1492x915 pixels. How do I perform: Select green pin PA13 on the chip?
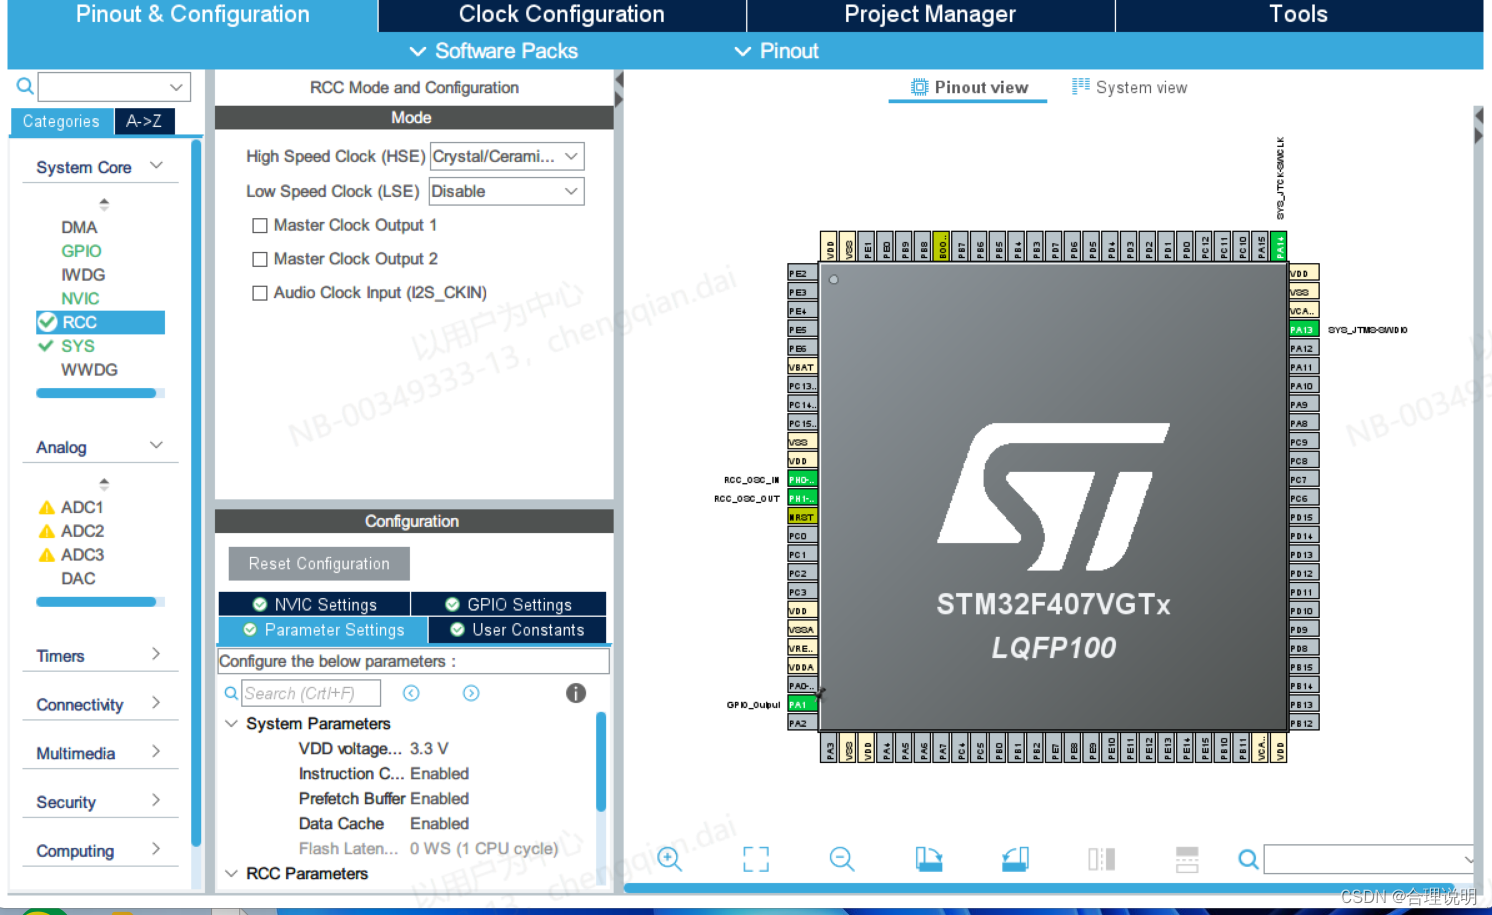pos(1303,329)
